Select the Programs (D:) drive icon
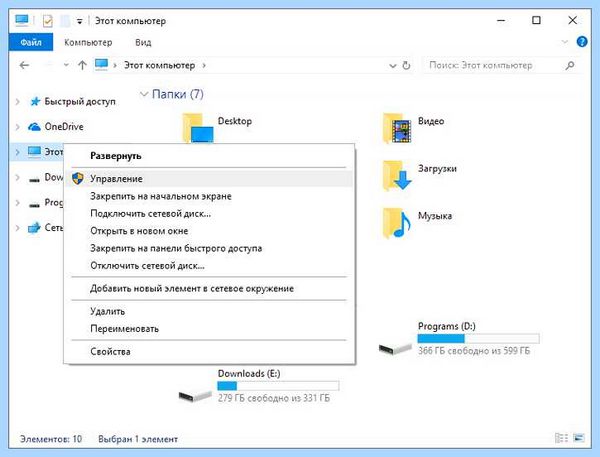 (395, 348)
